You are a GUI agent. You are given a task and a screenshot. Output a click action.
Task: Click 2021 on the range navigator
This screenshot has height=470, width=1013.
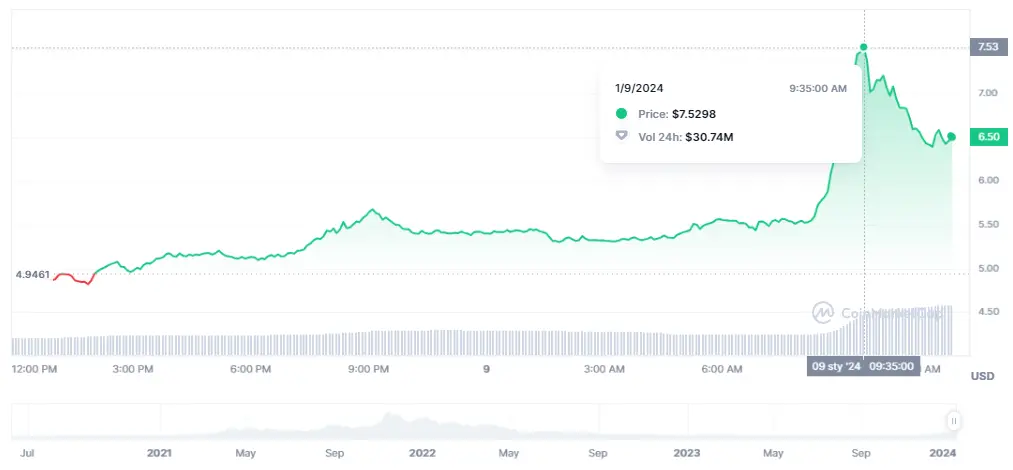[159, 453]
